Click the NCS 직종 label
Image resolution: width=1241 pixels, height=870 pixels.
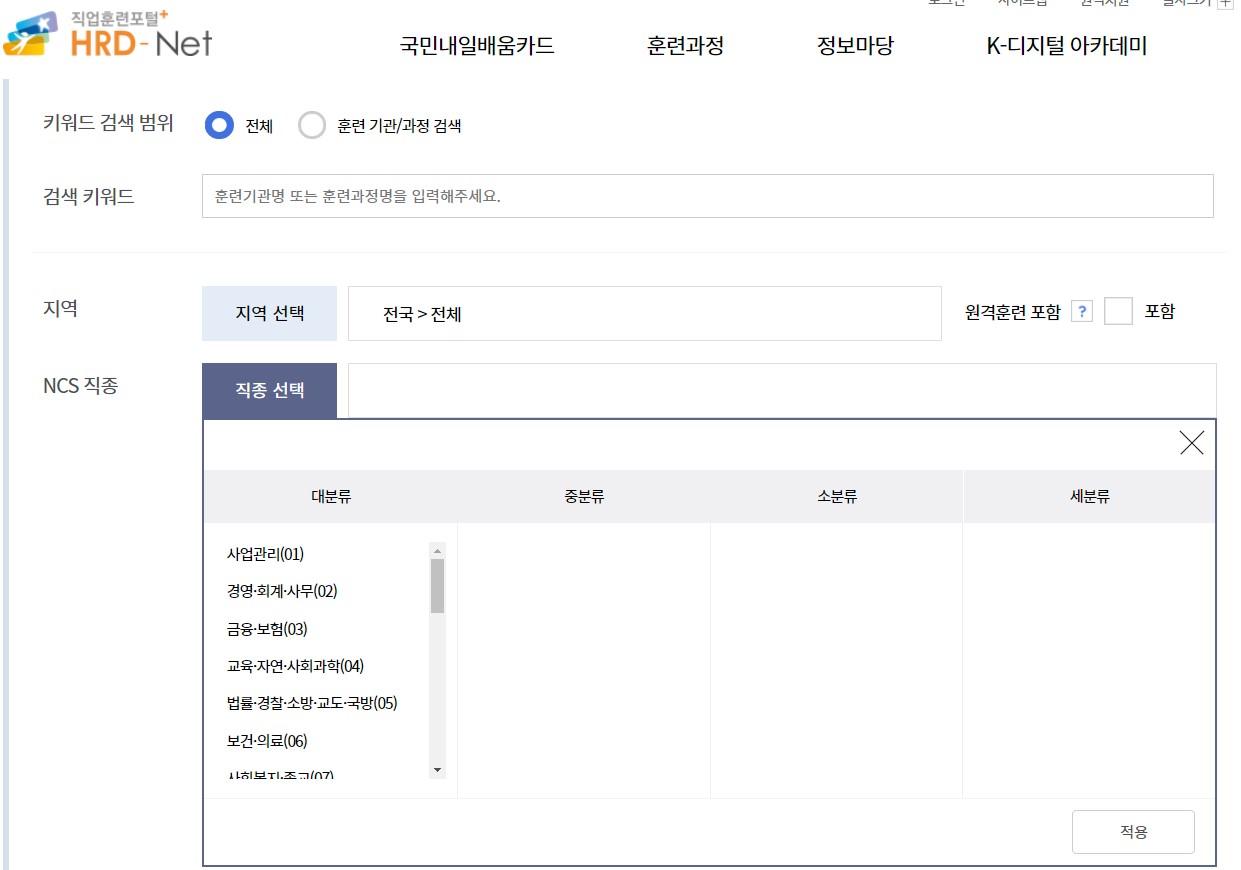click(x=80, y=385)
